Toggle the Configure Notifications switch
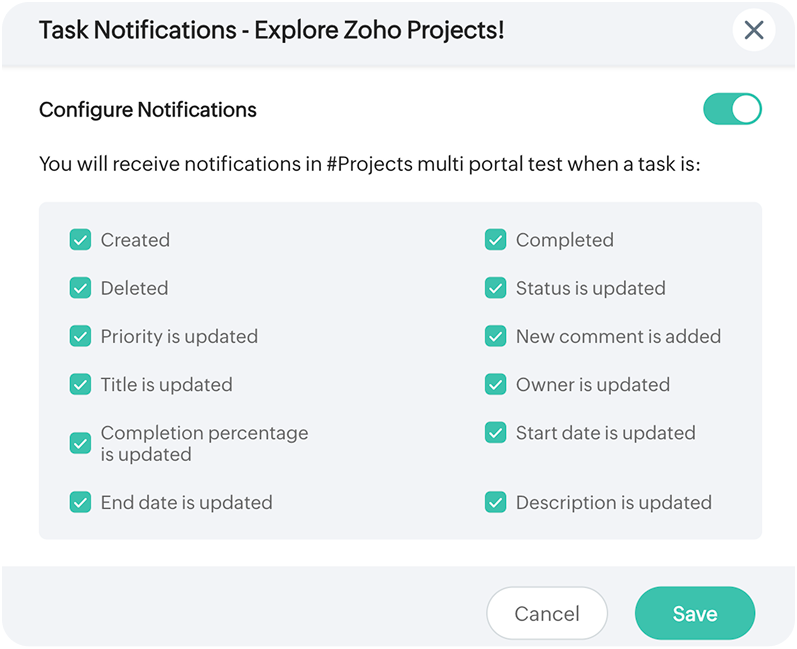The height and width of the screenshot is (649, 797). coord(732,109)
